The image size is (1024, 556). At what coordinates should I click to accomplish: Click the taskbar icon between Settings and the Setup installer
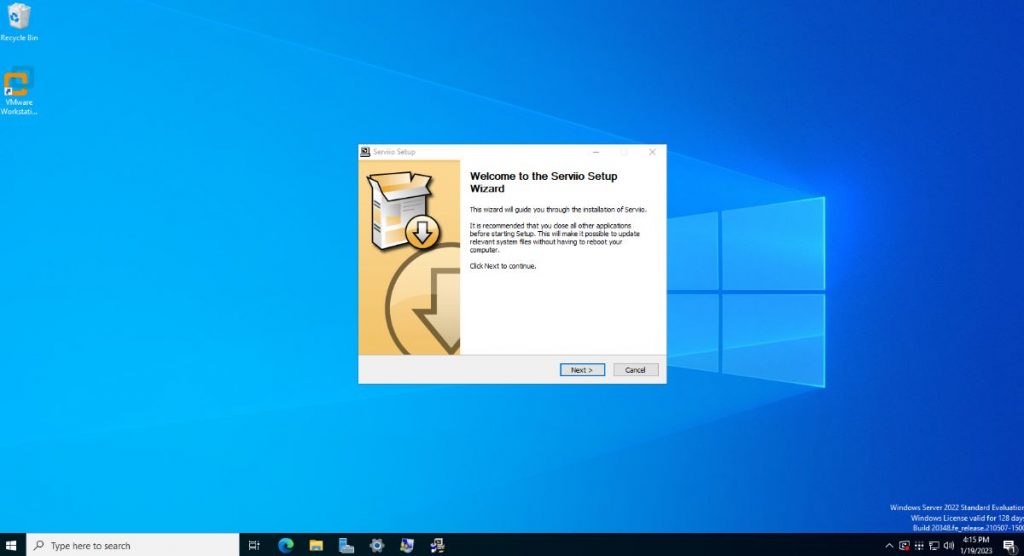pyautogui.click(x=407, y=545)
